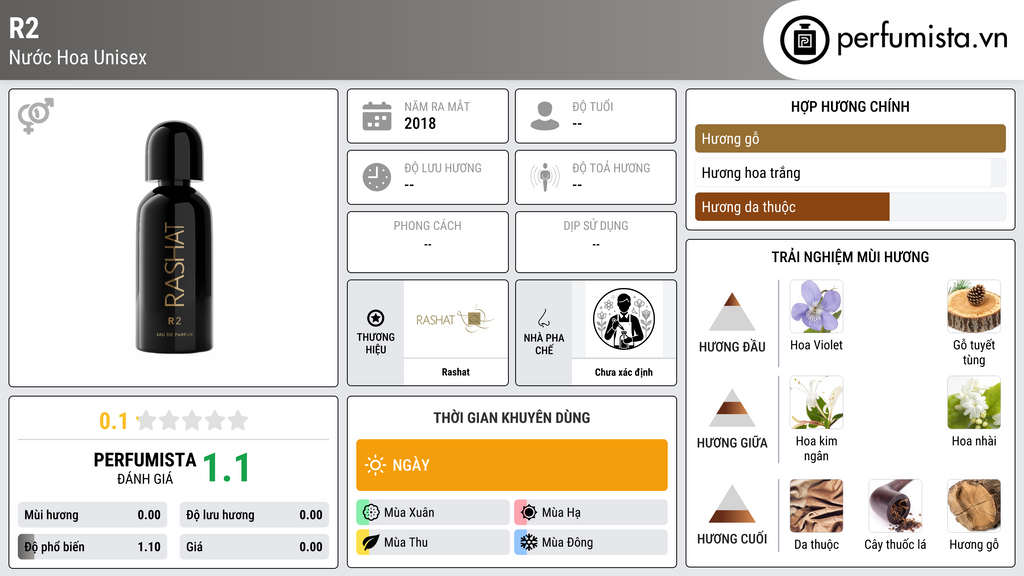Viewport: 1024px width, 576px height.
Task: Click the Giá score row
Action: point(254,547)
